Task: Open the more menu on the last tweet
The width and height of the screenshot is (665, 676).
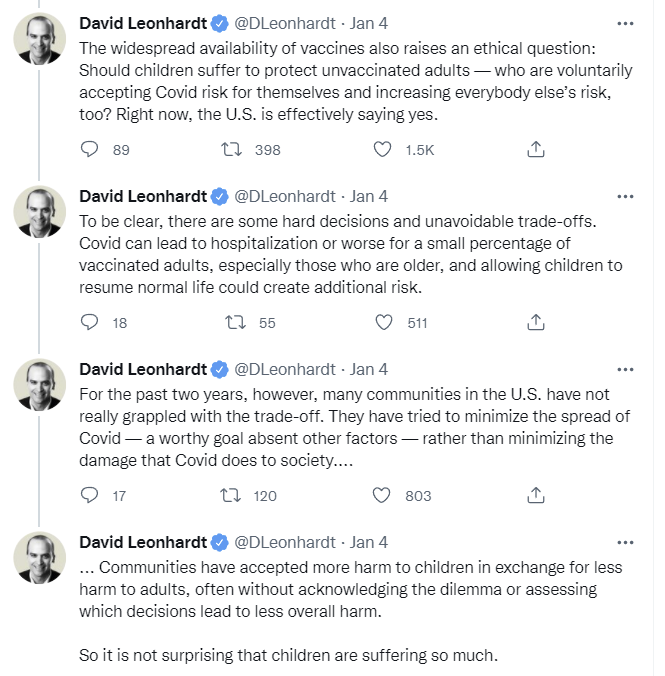Action: (x=625, y=542)
